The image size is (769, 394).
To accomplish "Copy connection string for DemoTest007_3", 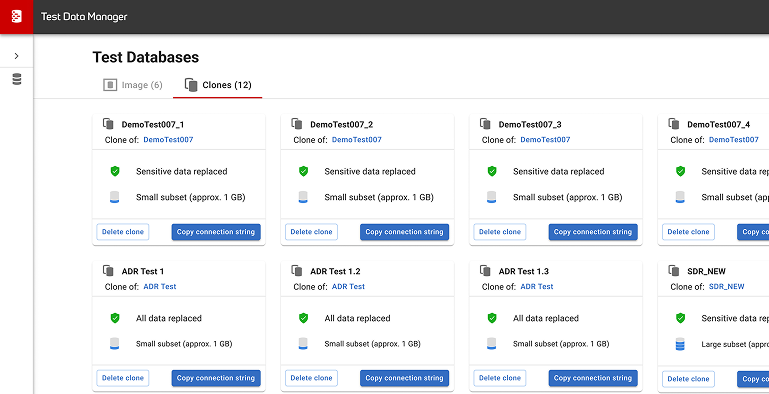I will (593, 232).
